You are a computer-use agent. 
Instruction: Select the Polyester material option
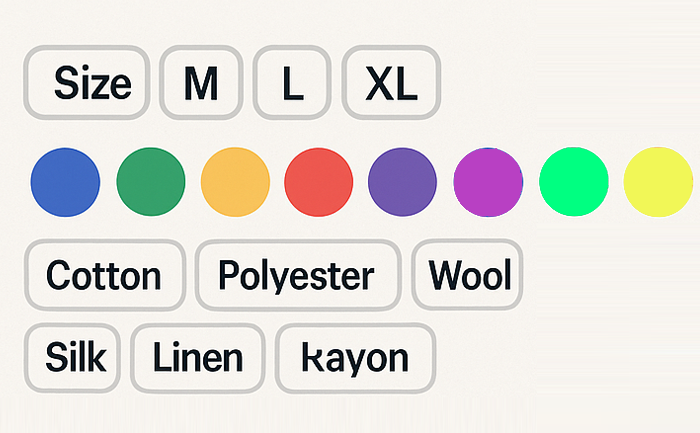click(297, 275)
